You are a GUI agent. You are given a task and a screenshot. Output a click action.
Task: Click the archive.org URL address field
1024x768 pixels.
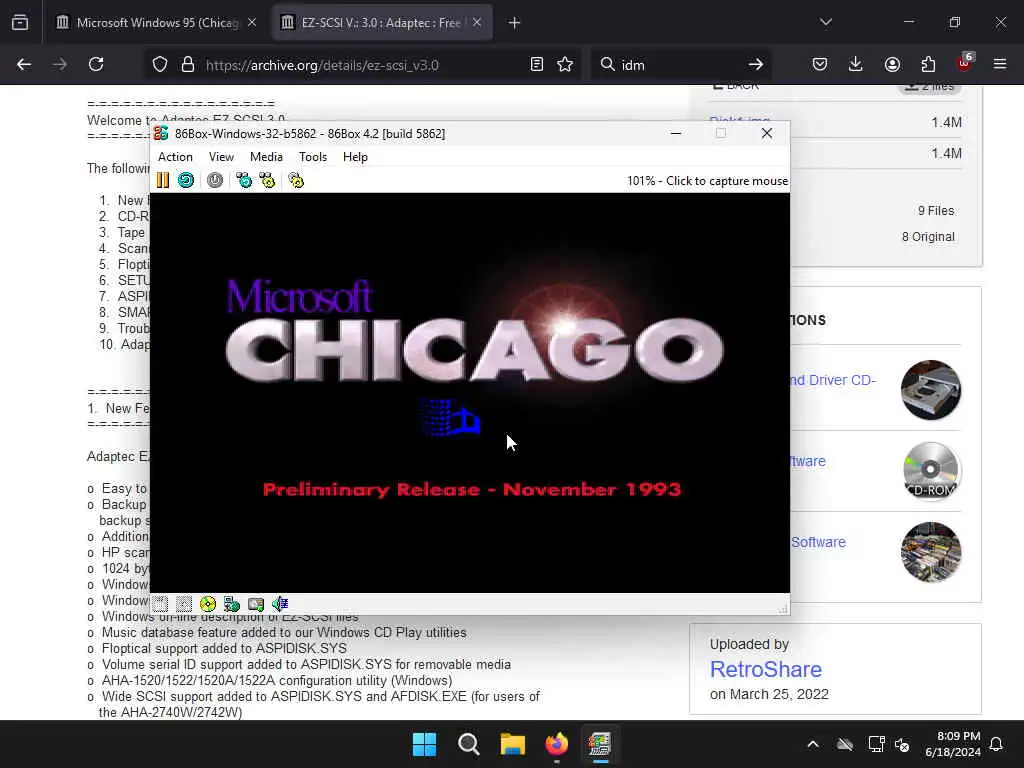(361, 65)
